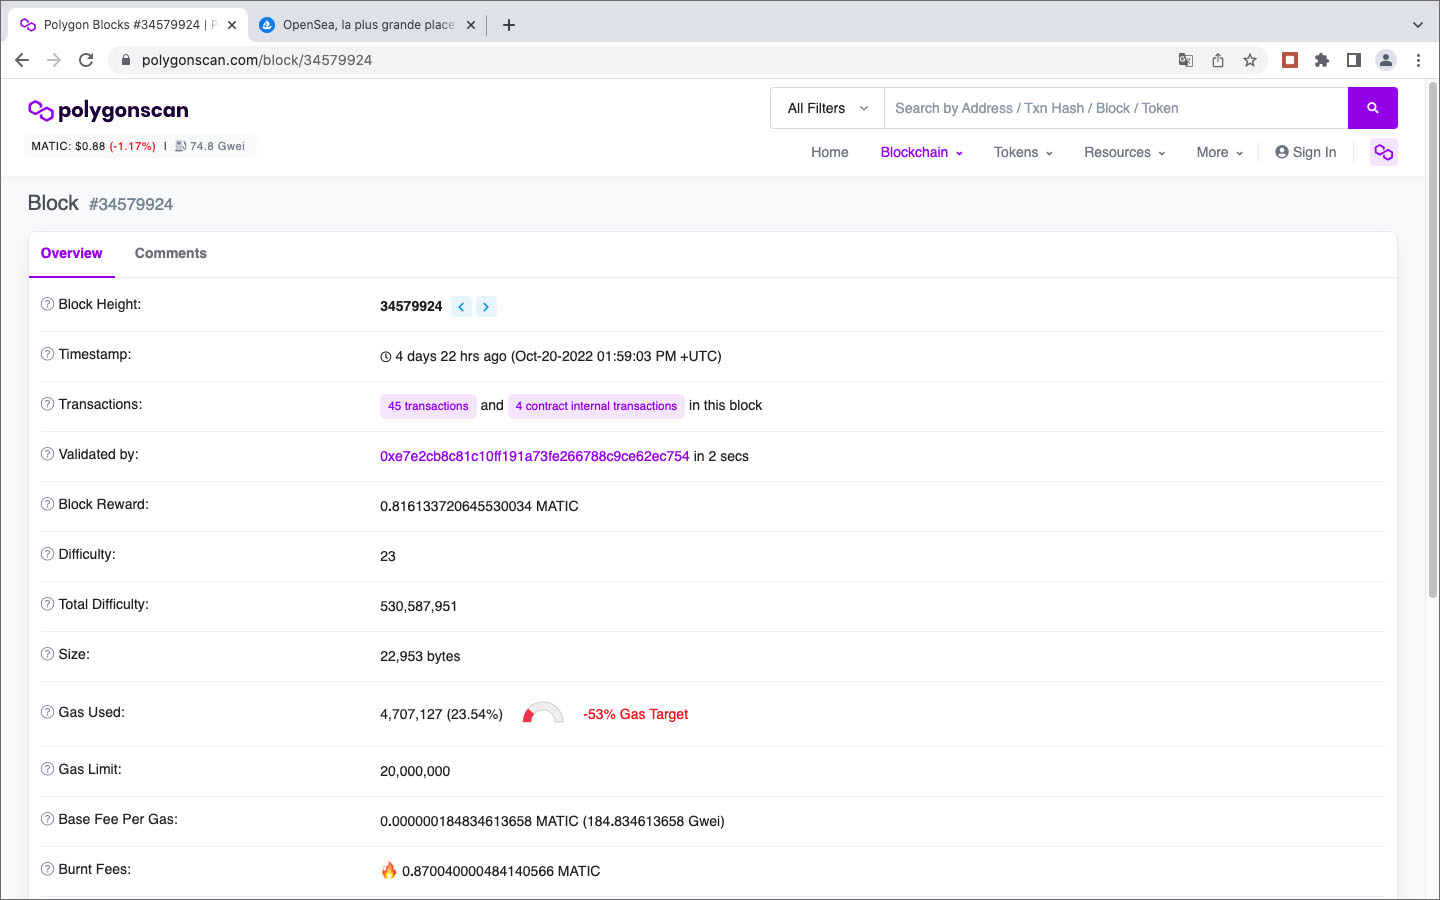
Task: Click the Chrome profile avatar icon
Action: [x=1386, y=60]
